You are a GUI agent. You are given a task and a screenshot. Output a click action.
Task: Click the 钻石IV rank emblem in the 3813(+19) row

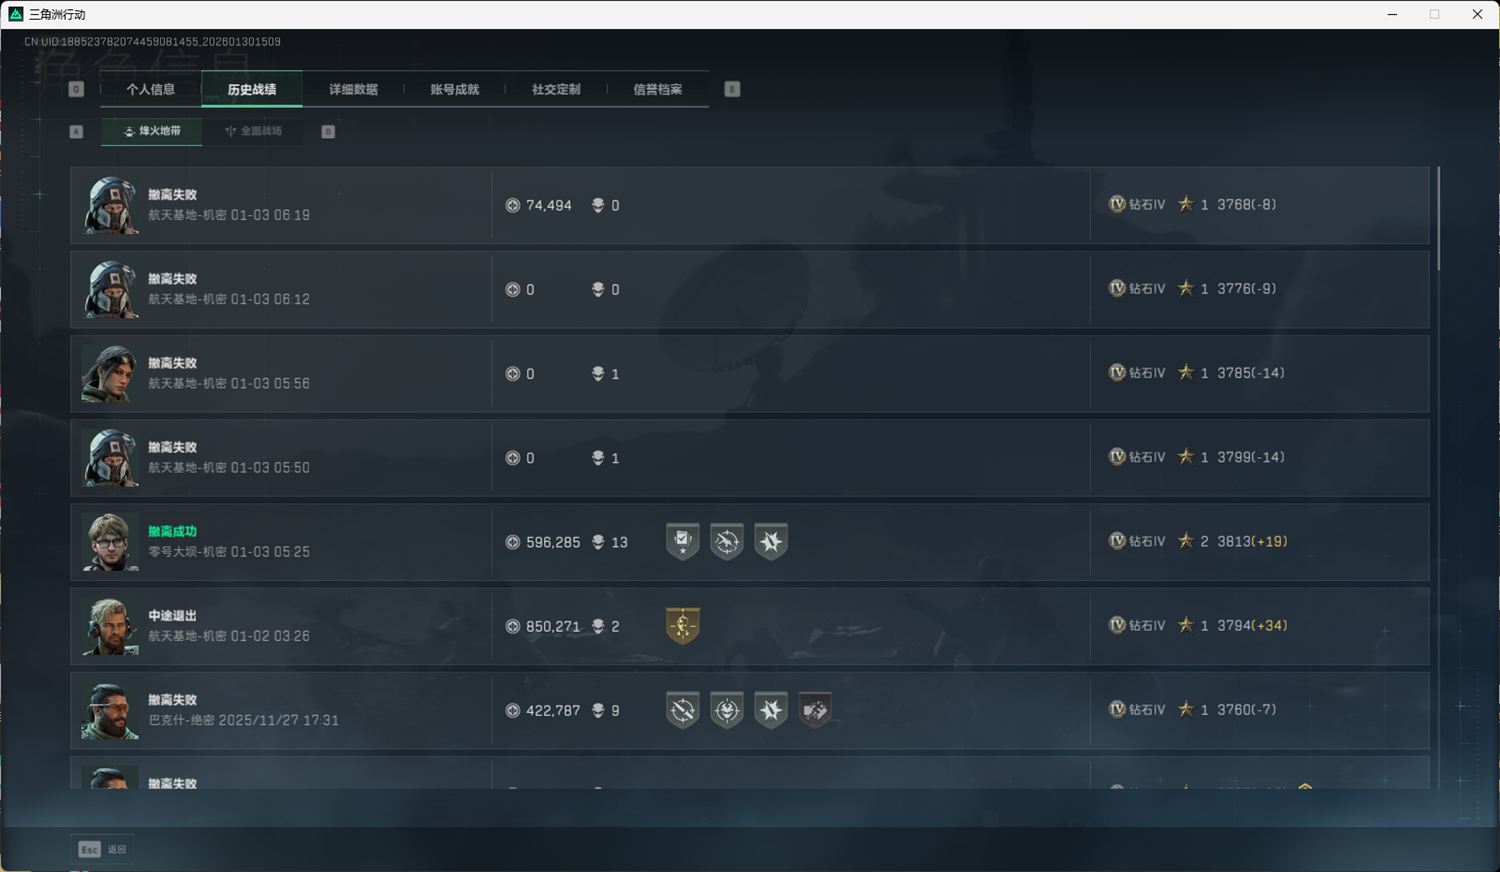(x=1117, y=541)
